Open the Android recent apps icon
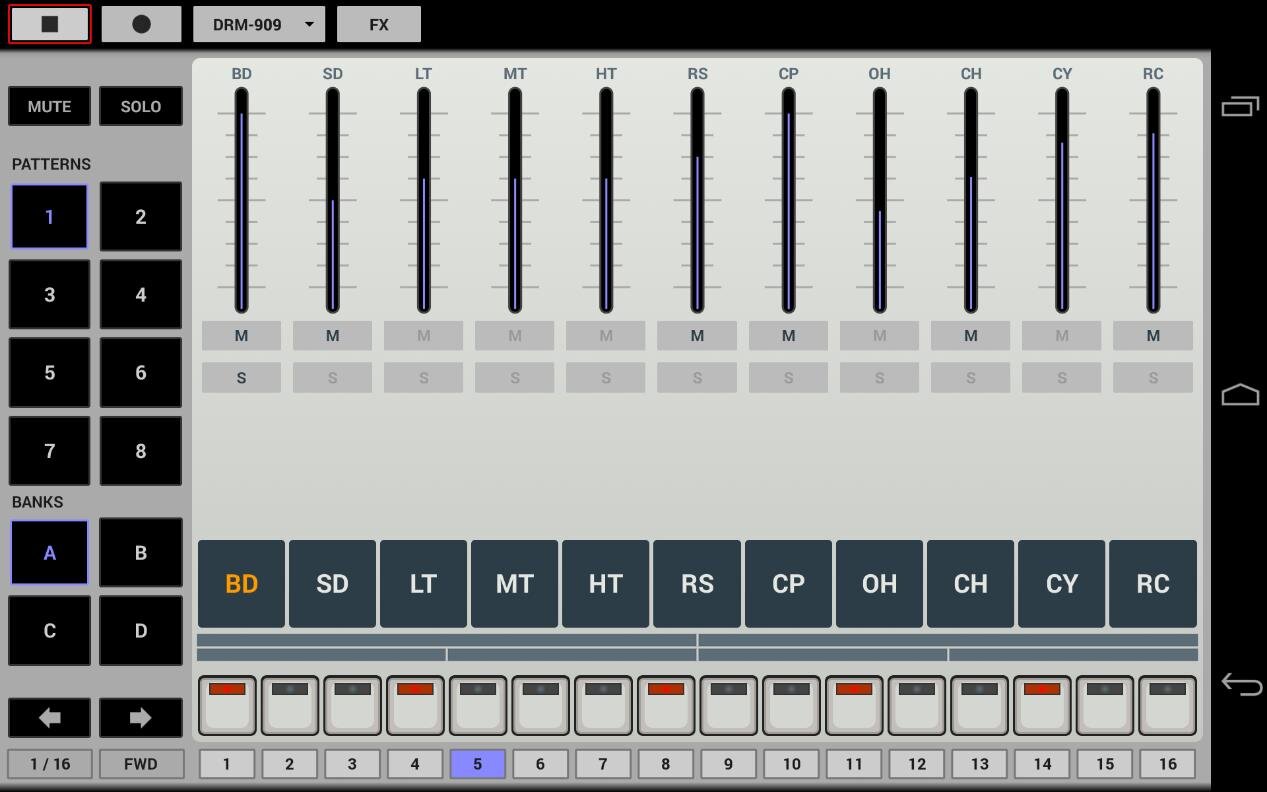The image size is (1267, 792). pos(1240,106)
